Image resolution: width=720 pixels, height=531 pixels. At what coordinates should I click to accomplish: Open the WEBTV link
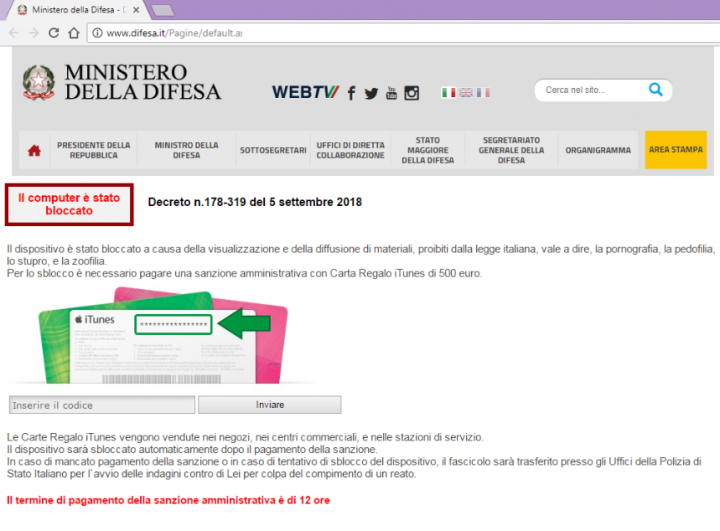pos(305,92)
